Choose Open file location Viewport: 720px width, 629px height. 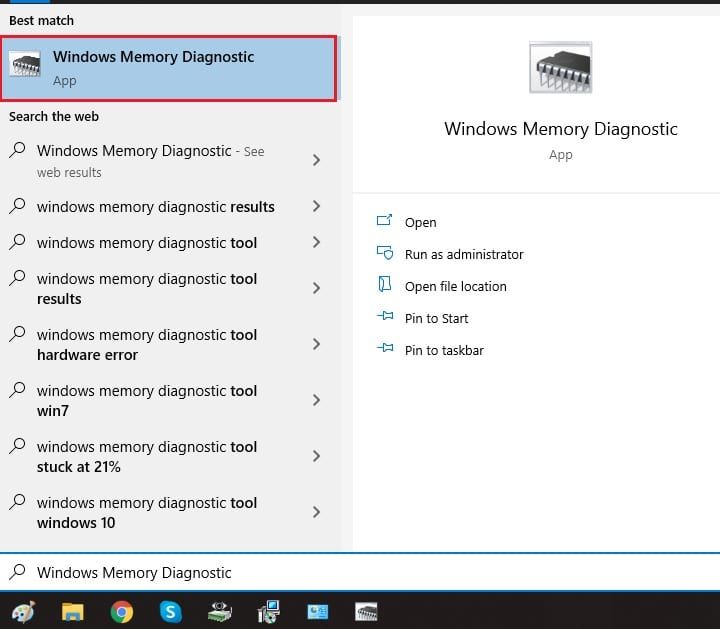tap(456, 286)
